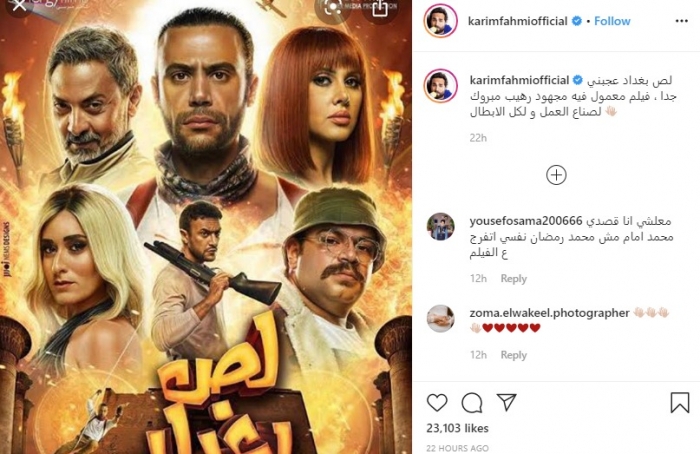Image resolution: width=700 pixels, height=454 pixels.
Task: Open comment speech bubble icon
Action: (x=472, y=403)
